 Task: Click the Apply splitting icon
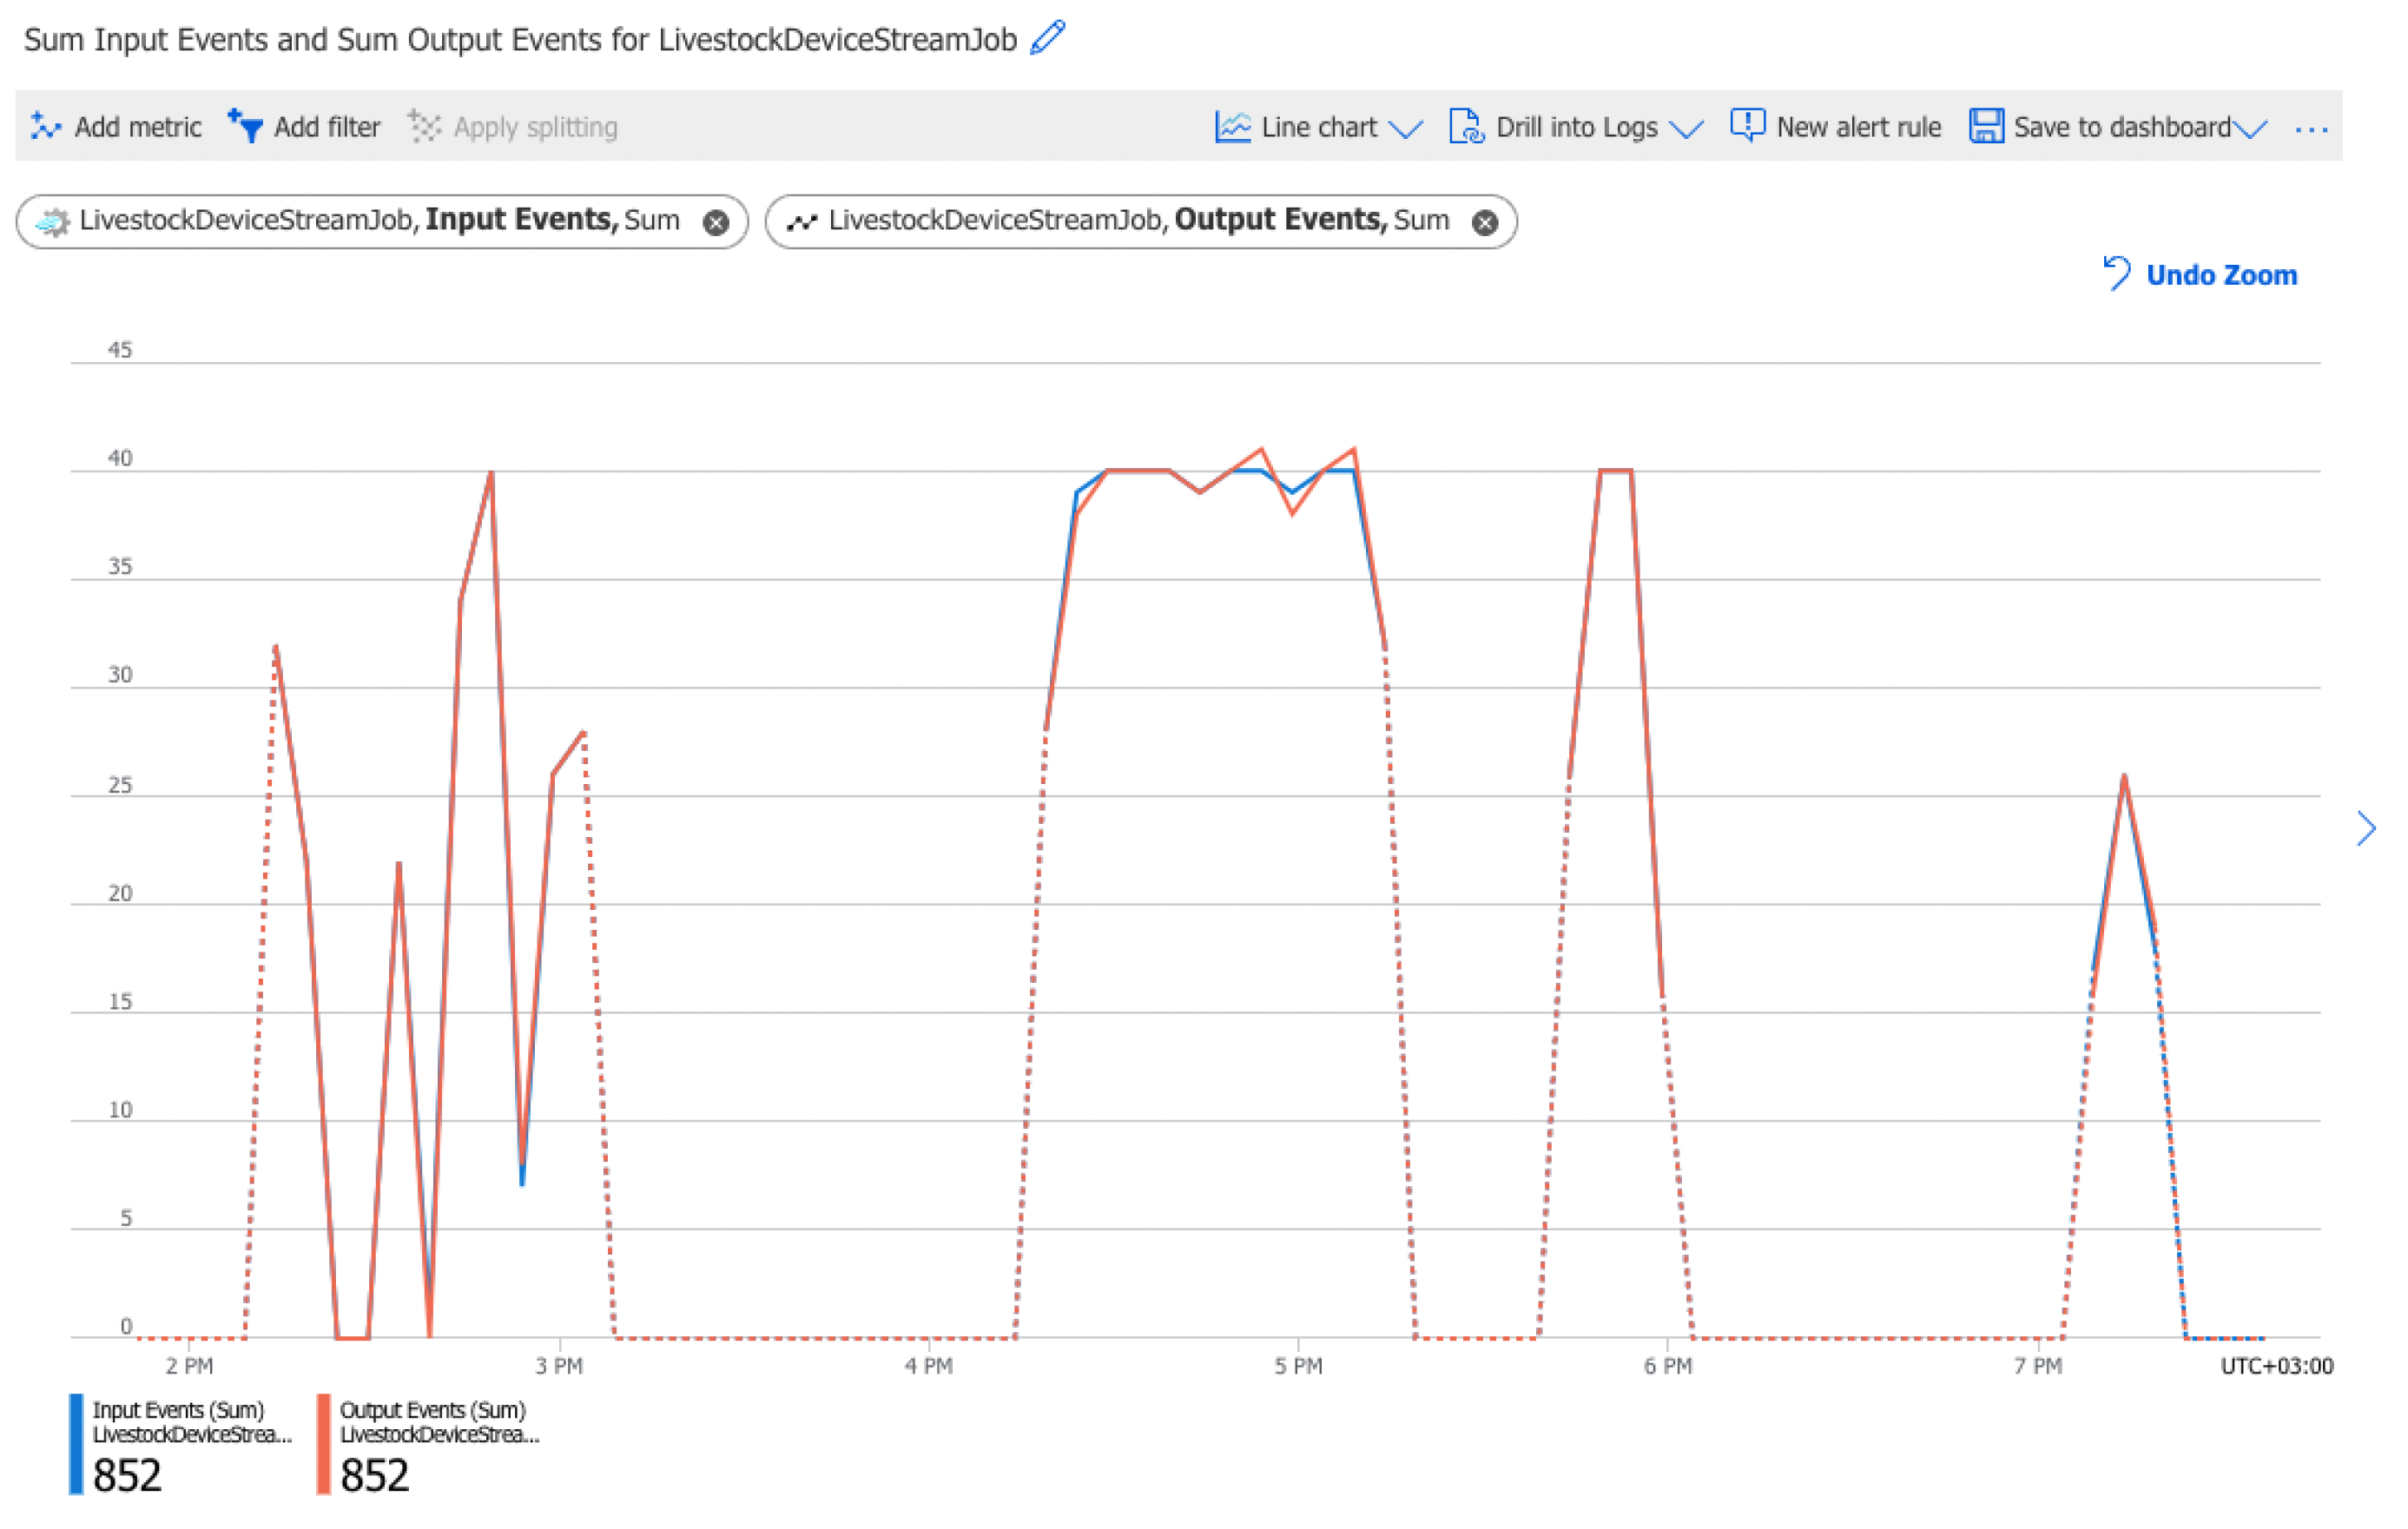tap(424, 127)
